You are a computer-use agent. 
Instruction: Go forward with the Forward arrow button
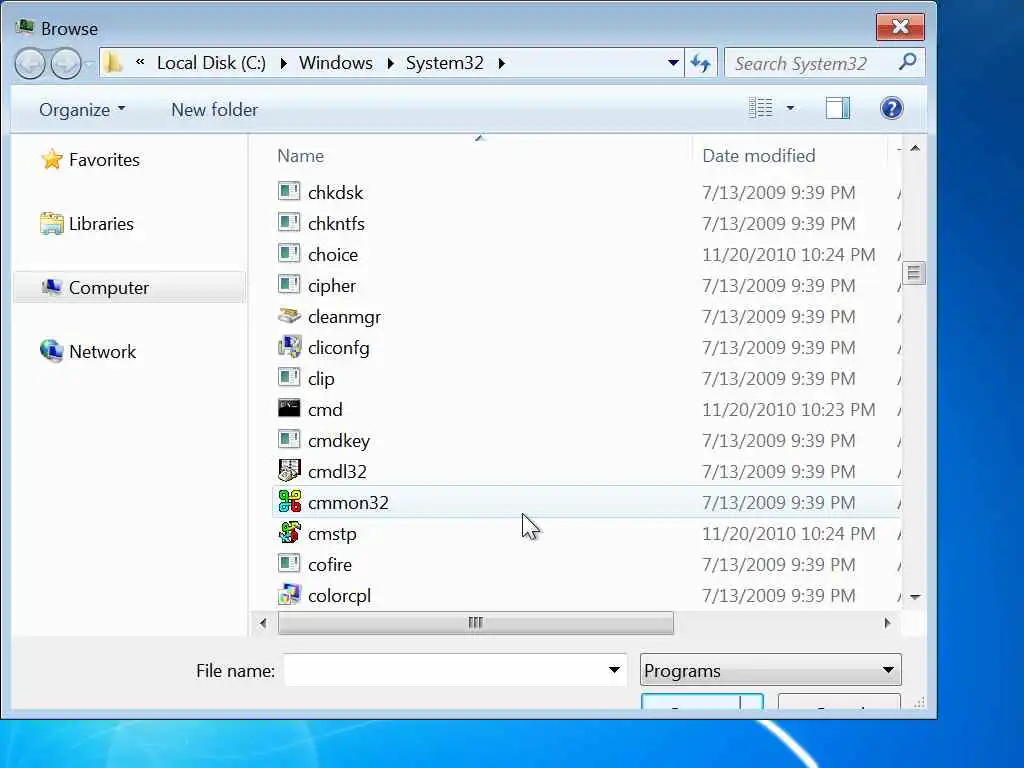[x=66, y=63]
